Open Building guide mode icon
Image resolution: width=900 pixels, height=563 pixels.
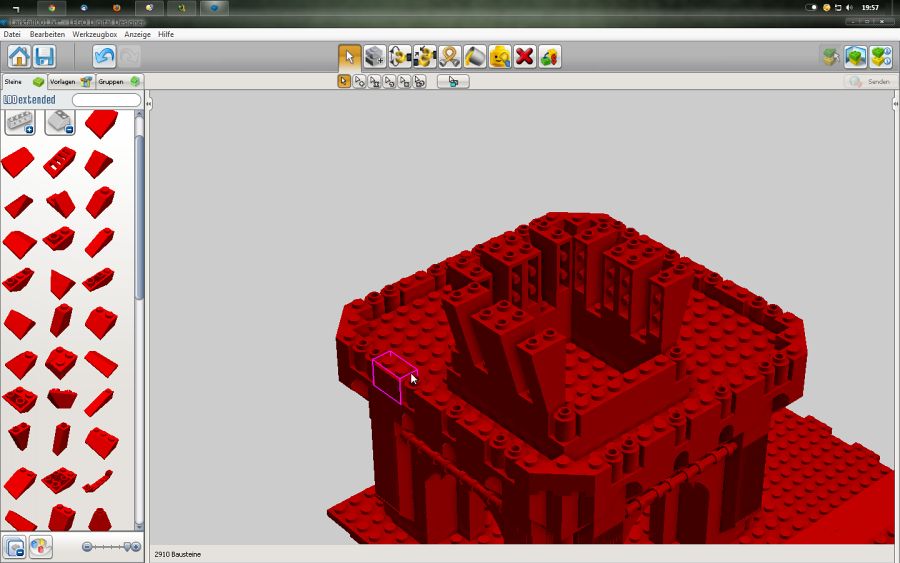880,56
